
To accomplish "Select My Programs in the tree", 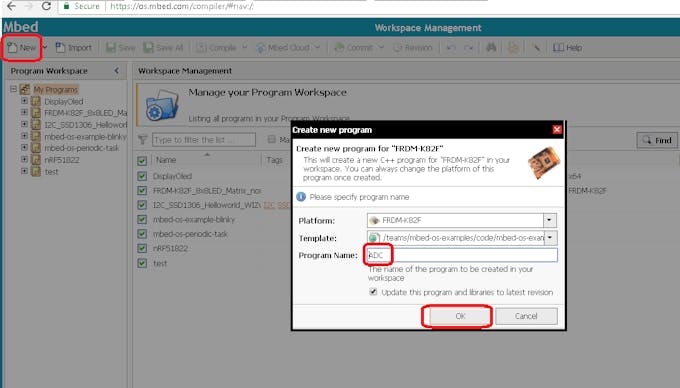I will 56,90.
